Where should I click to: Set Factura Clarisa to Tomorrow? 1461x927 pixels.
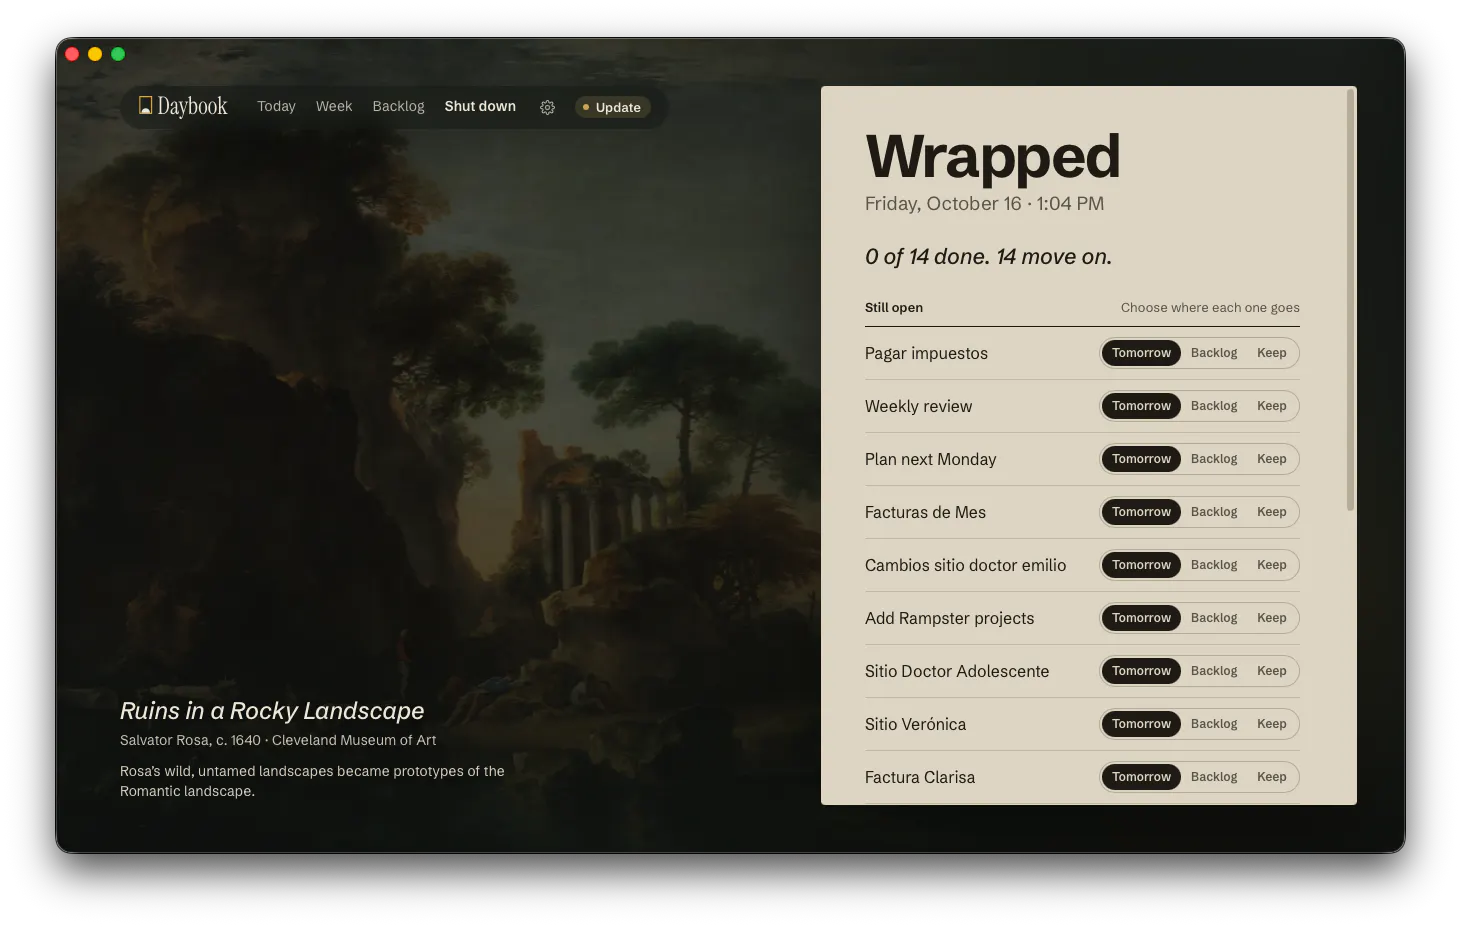[x=1141, y=777]
